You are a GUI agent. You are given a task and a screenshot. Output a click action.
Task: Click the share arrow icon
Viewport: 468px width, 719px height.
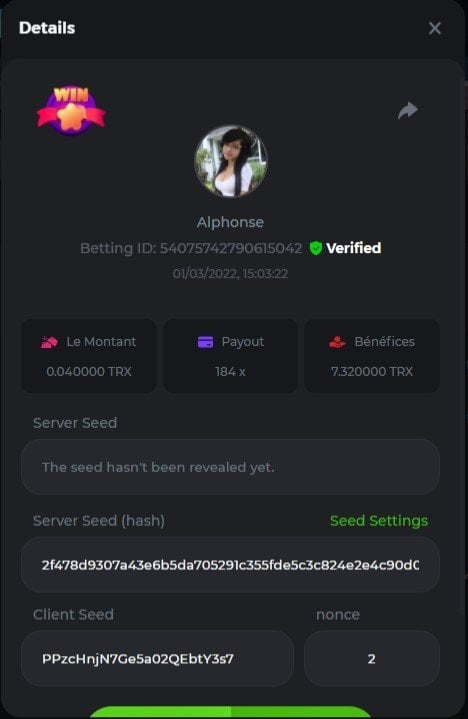pyautogui.click(x=407, y=110)
